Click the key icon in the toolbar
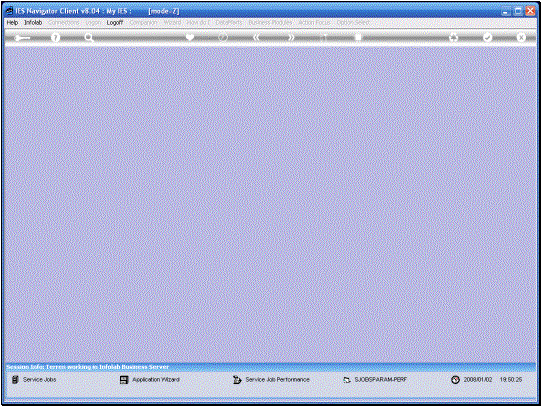Screen dimensions: 541x406 tap(22, 38)
